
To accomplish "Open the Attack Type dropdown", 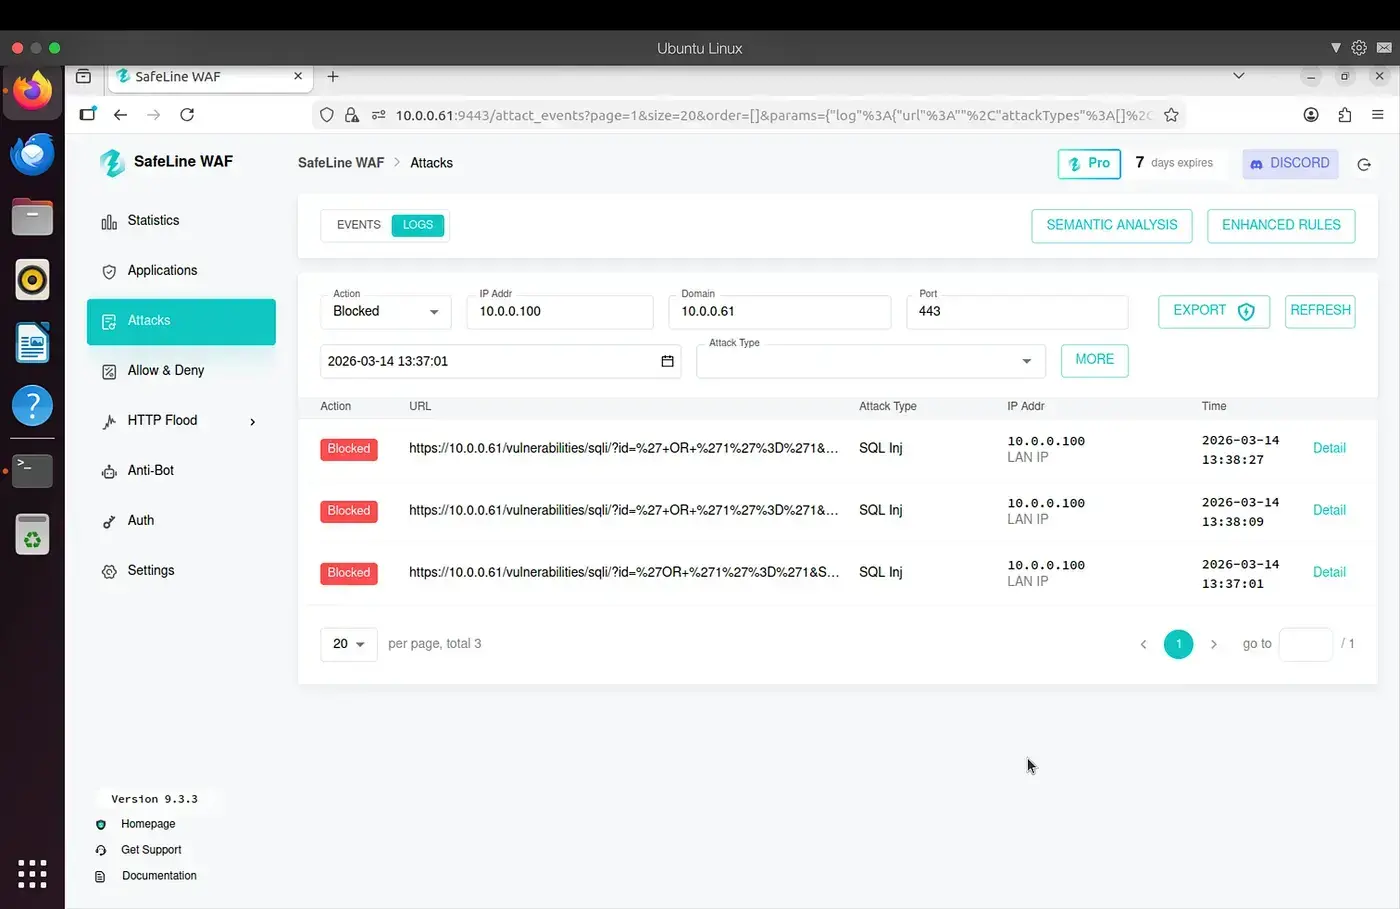I will pos(871,361).
